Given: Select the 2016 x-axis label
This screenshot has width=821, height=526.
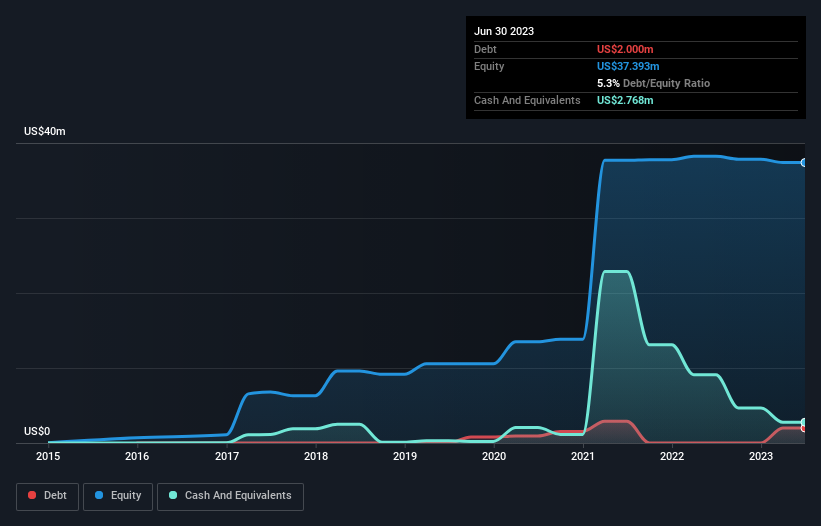Looking at the screenshot, I should (137, 456).
